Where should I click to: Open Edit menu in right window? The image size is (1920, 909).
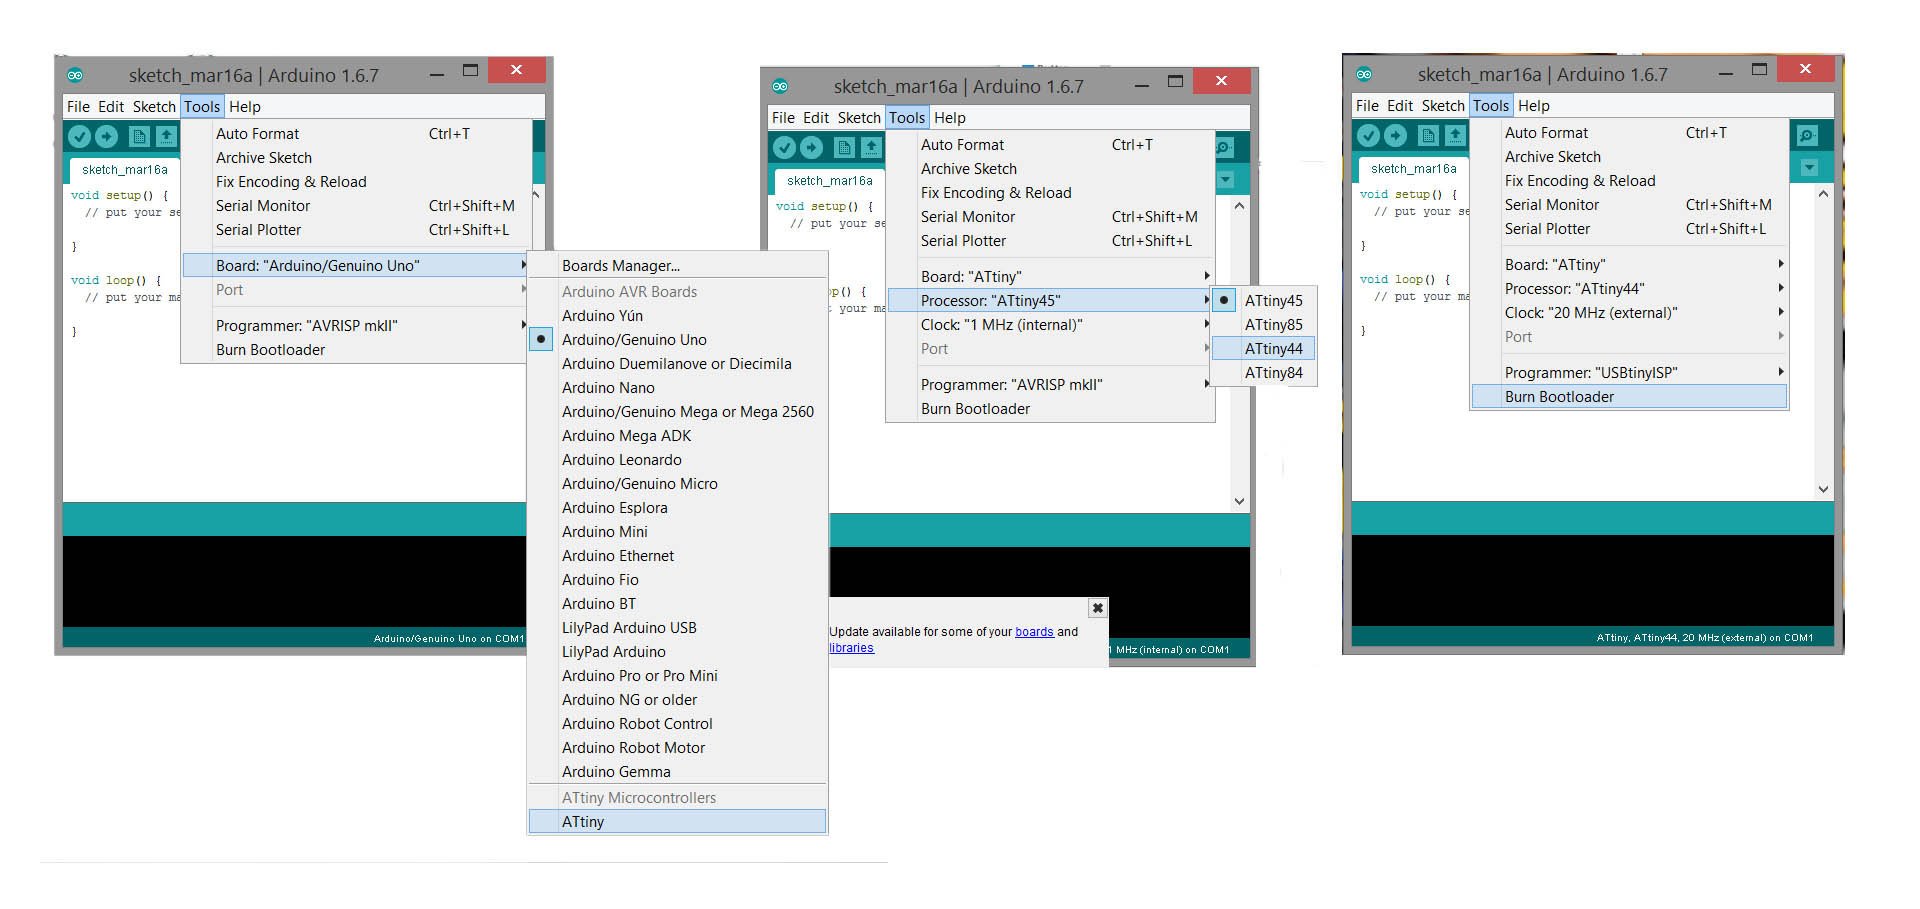click(1400, 106)
